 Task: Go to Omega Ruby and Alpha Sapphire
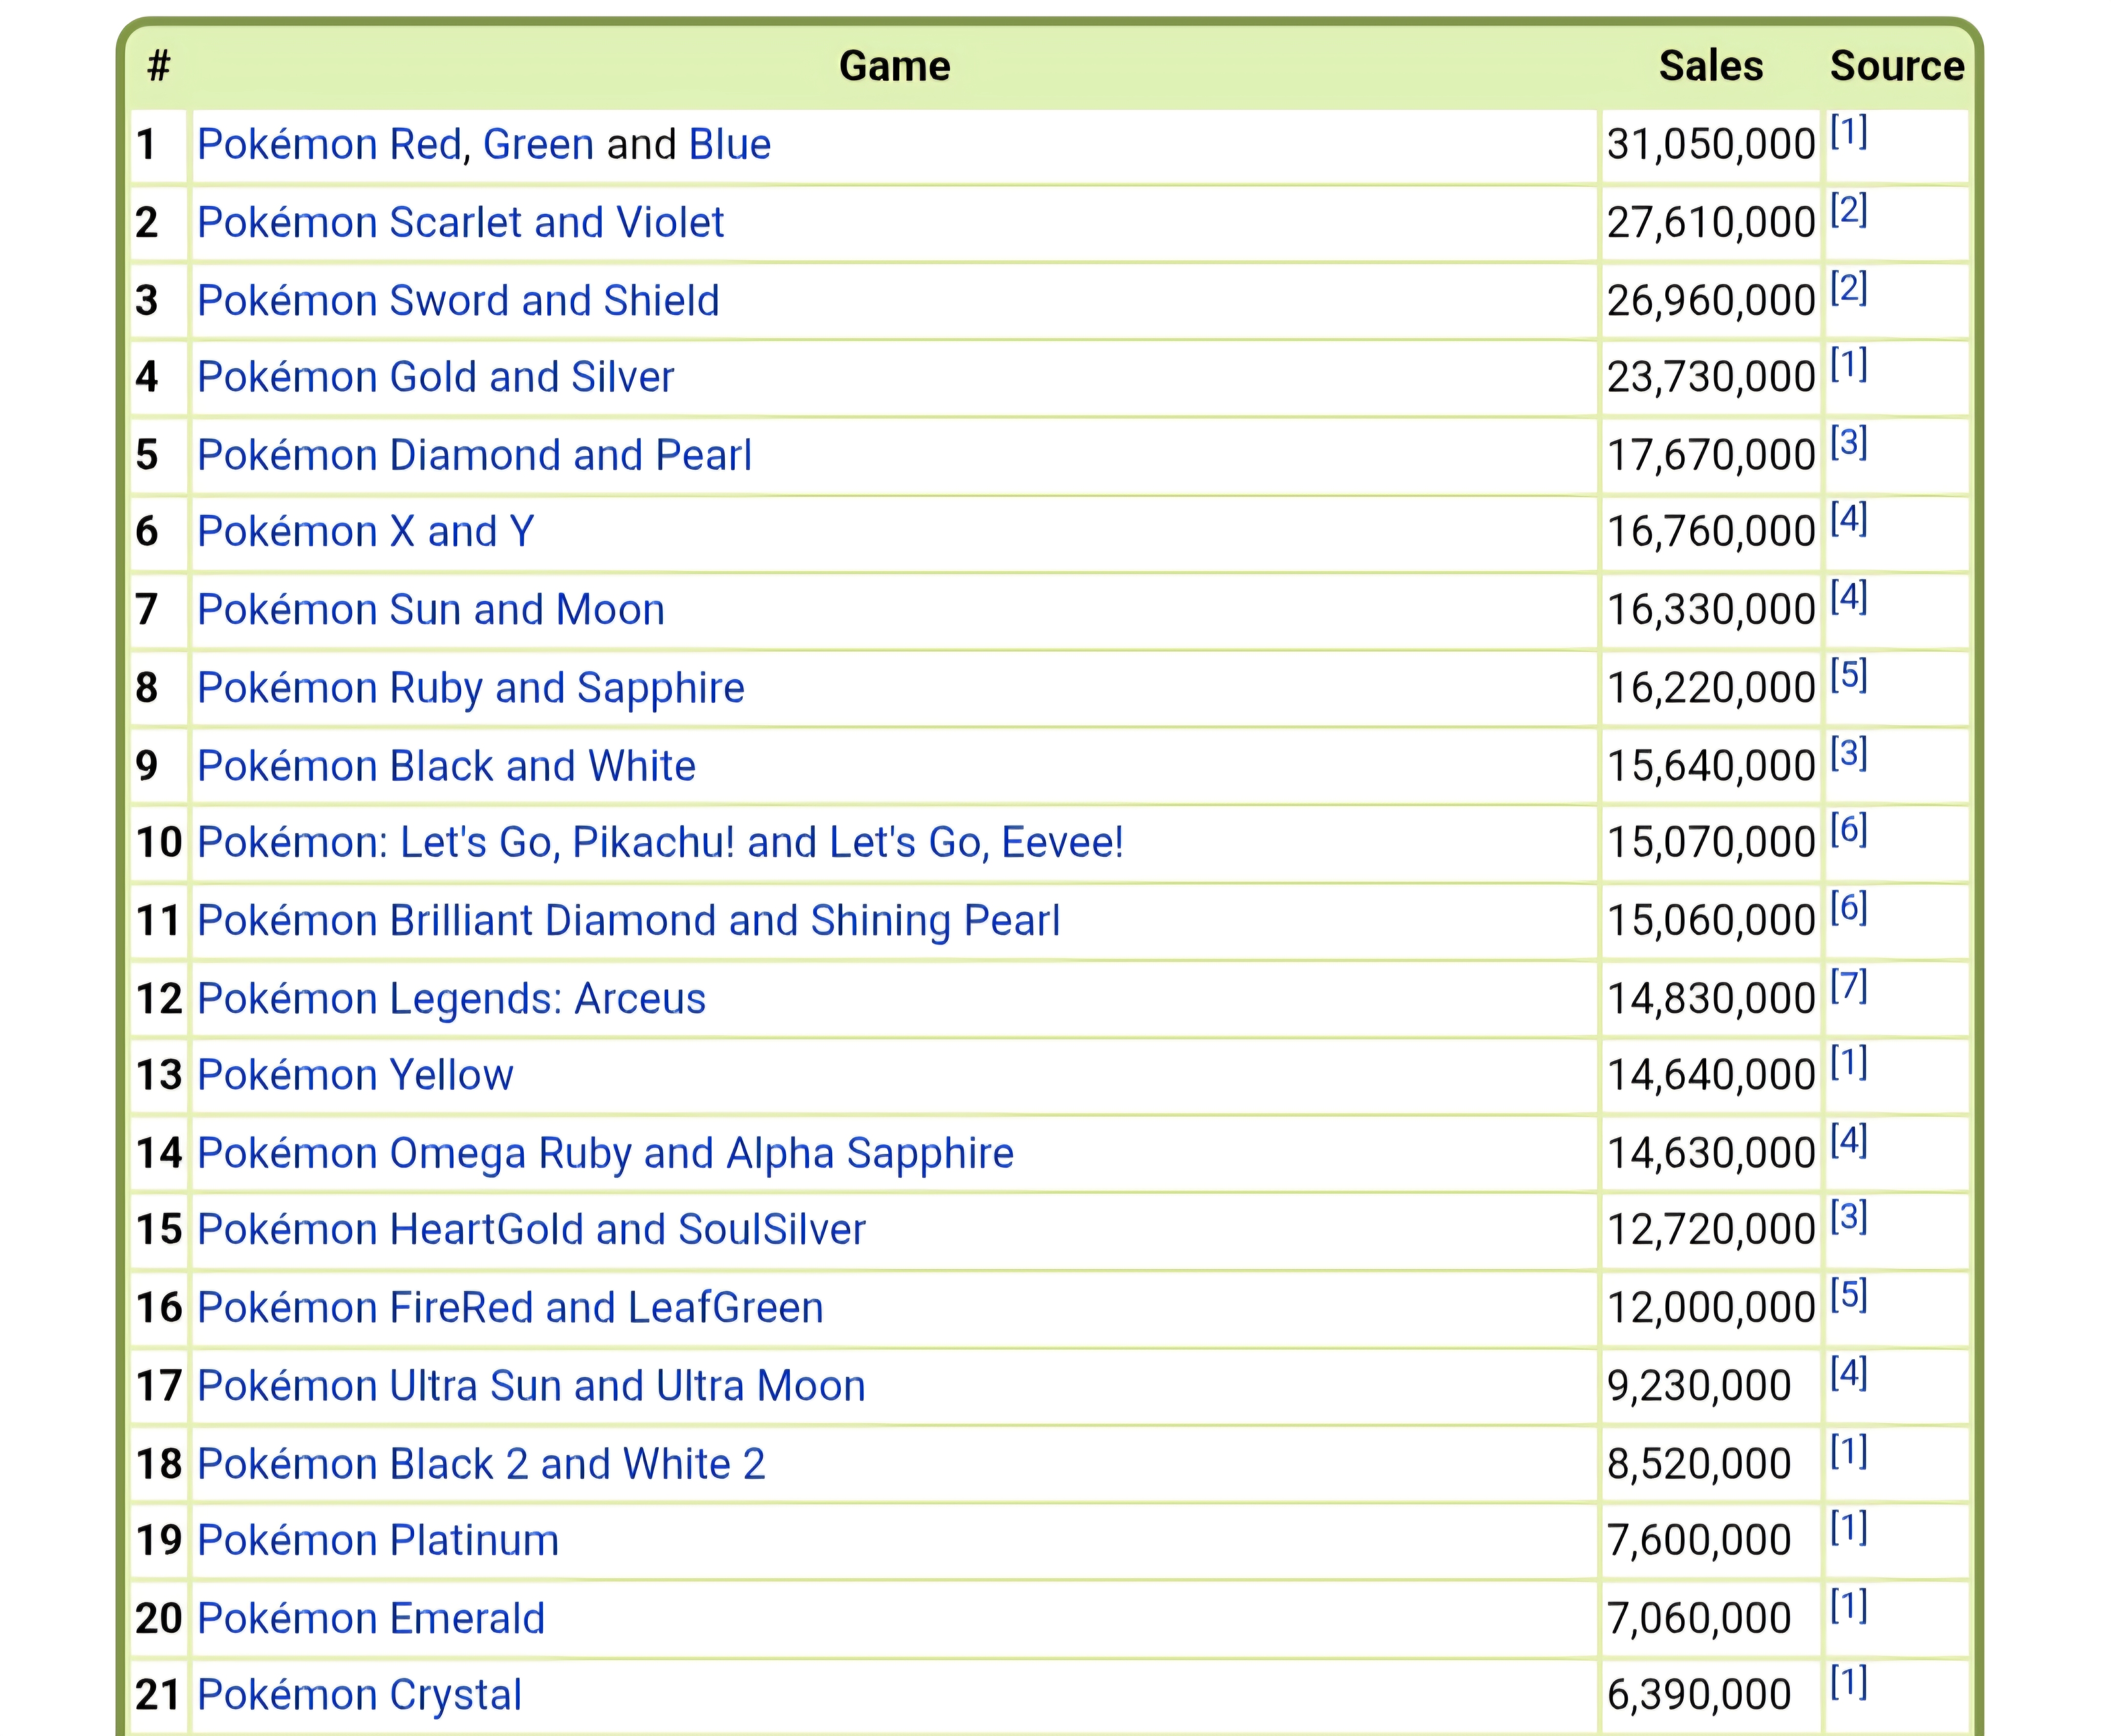604,1153
